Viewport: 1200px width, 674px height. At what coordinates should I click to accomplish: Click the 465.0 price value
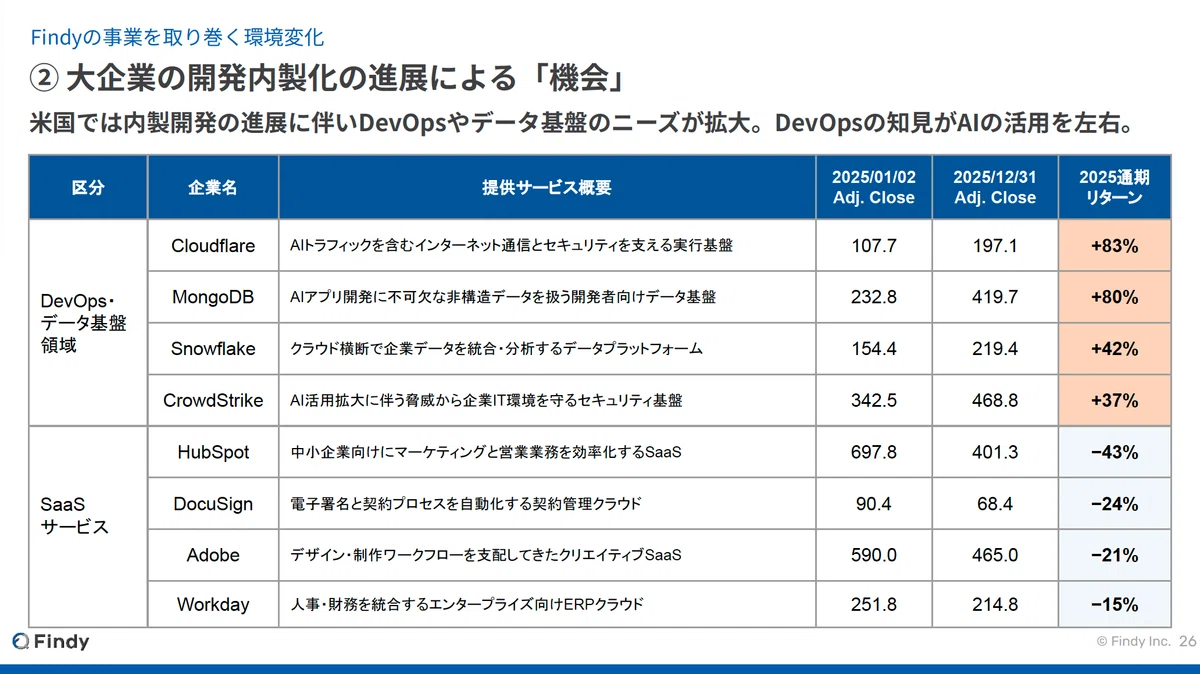(995, 555)
